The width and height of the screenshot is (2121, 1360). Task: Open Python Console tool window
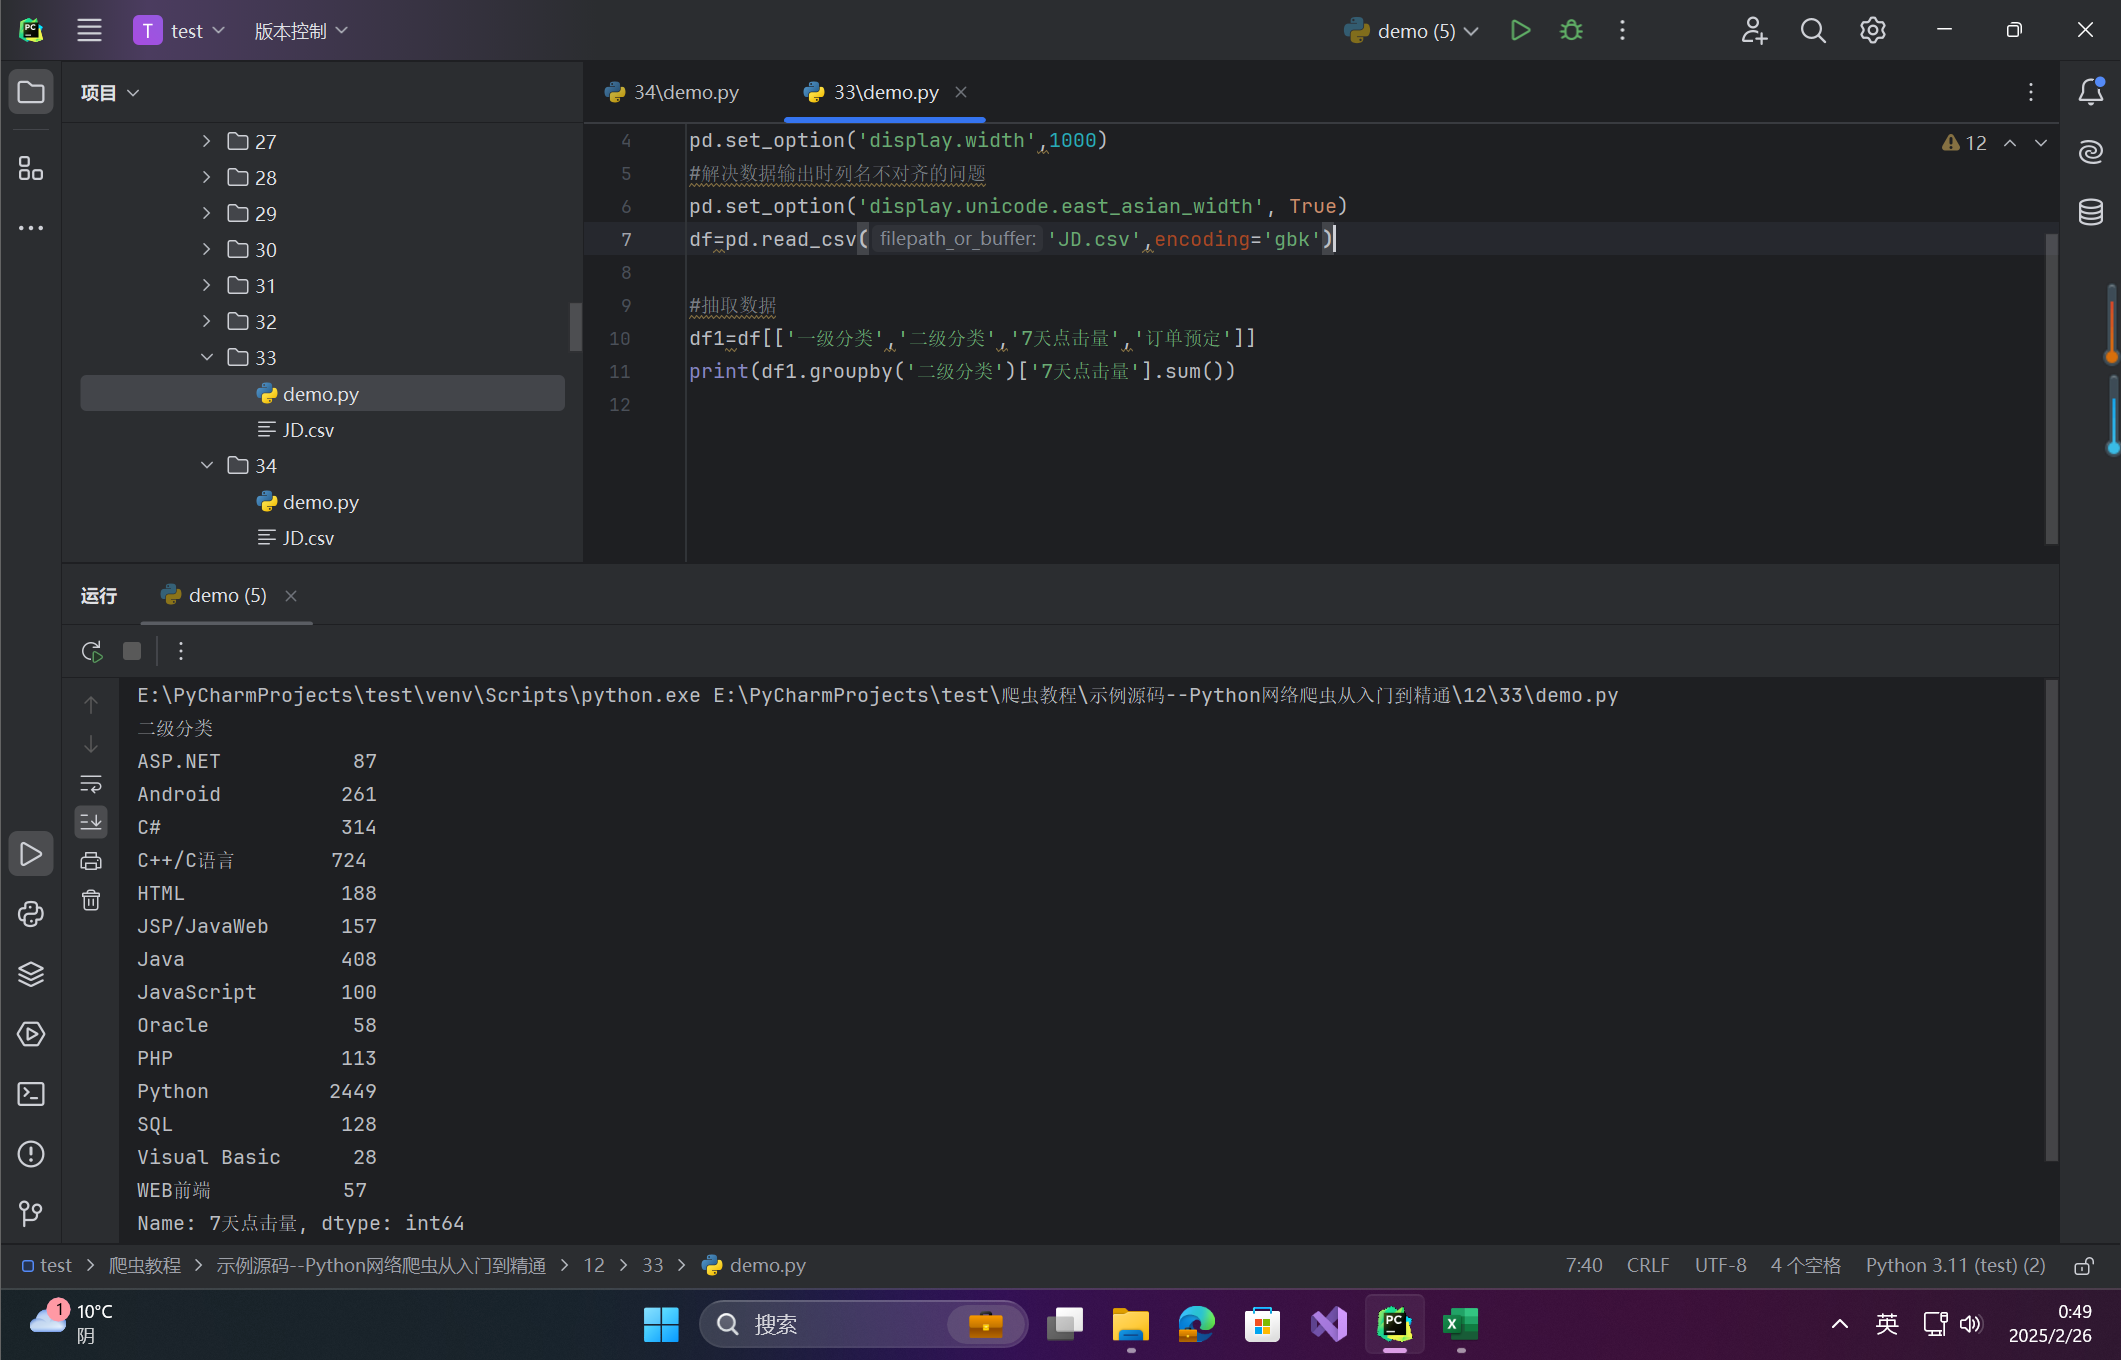tap(31, 914)
